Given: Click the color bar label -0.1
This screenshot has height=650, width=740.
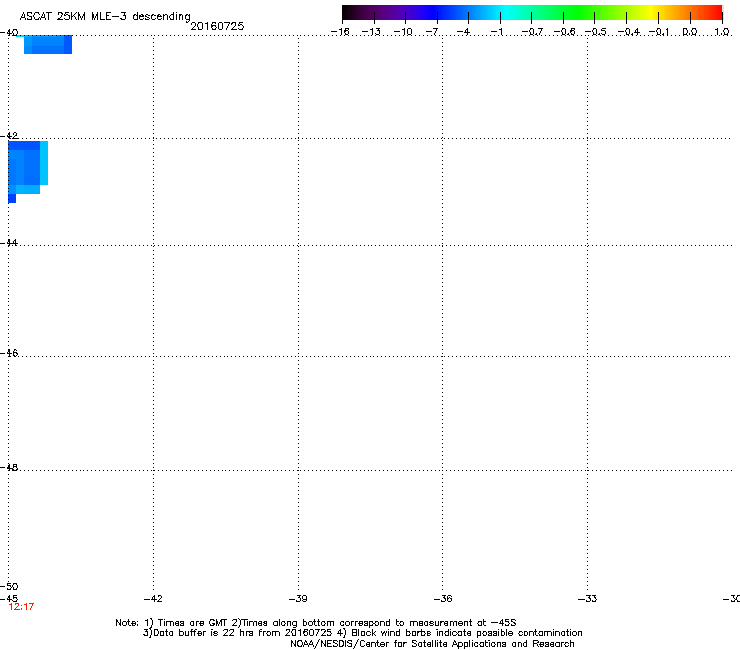Looking at the screenshot, I should [x=659, y=32].
